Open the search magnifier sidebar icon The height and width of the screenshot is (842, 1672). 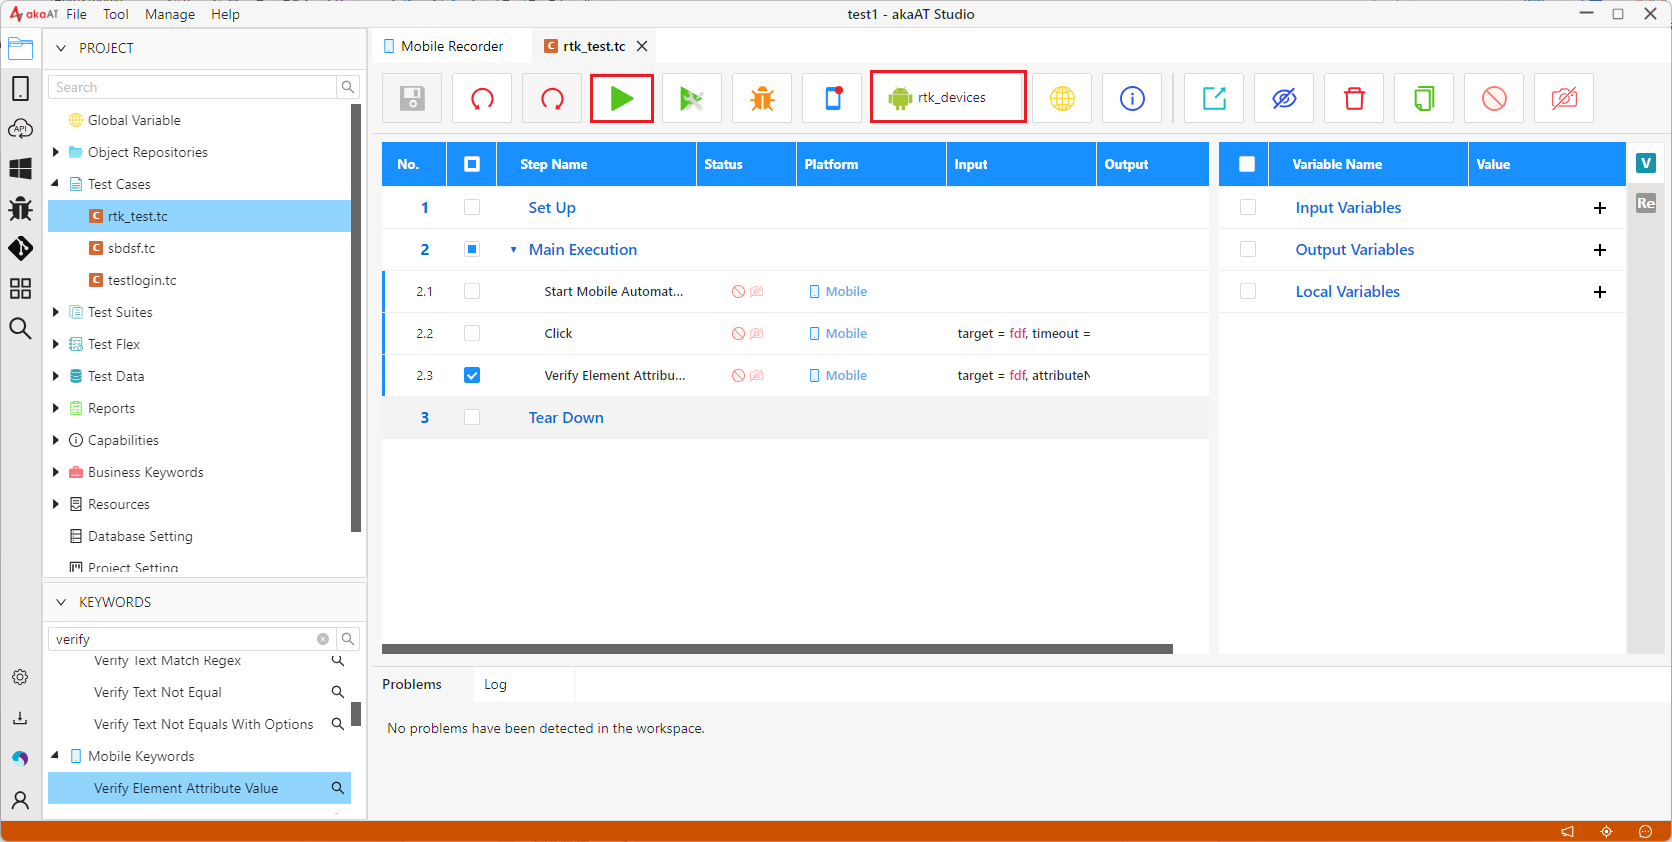pos(20,328)
